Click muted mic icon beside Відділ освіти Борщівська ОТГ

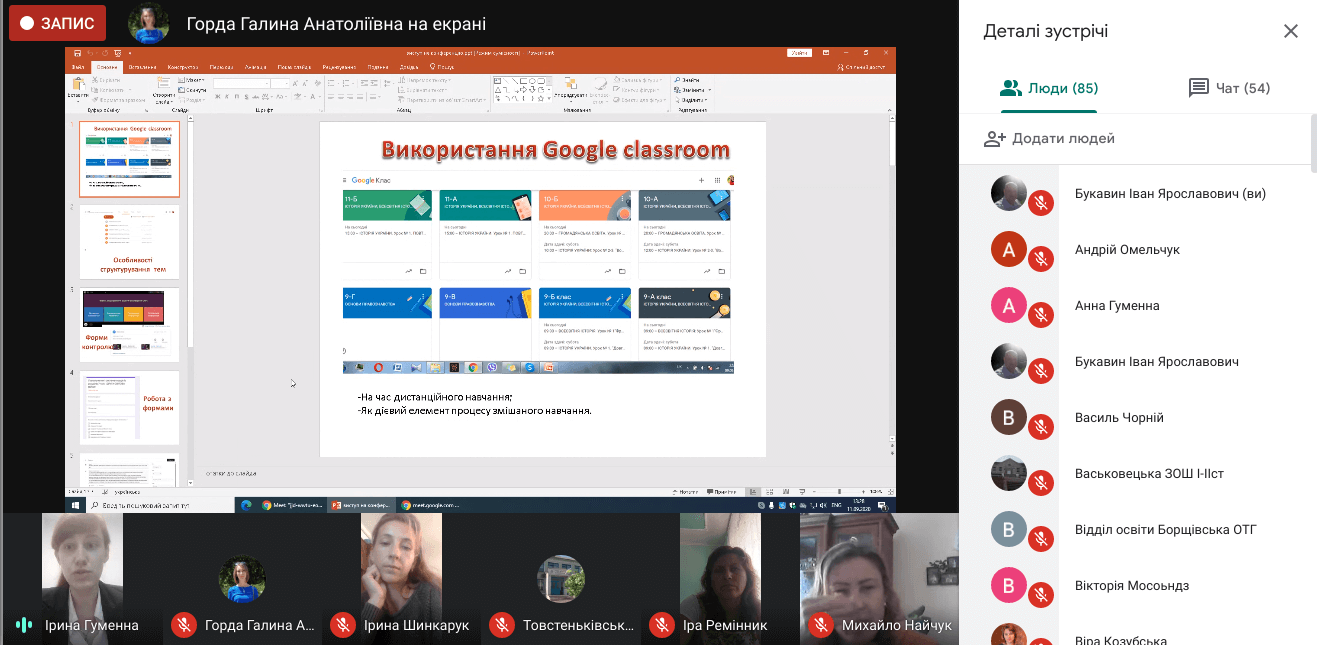[x=1041, y=539]
